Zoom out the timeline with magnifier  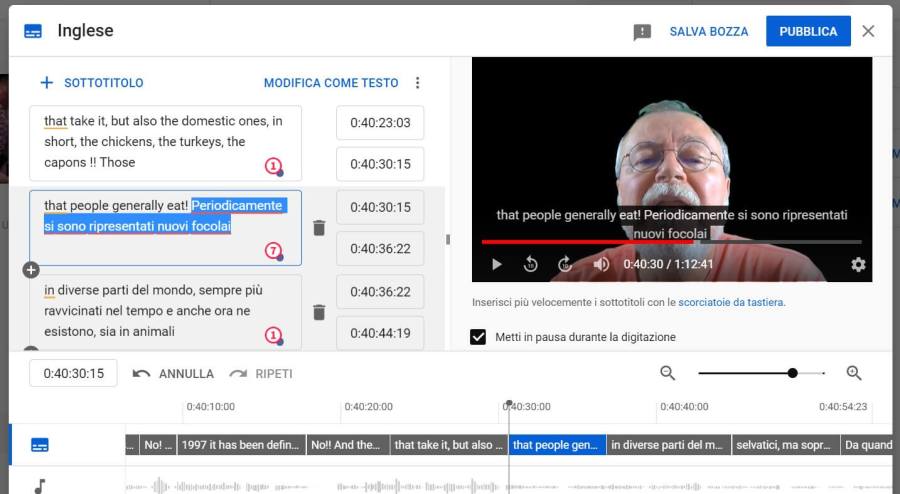click(x=668, y=373)
